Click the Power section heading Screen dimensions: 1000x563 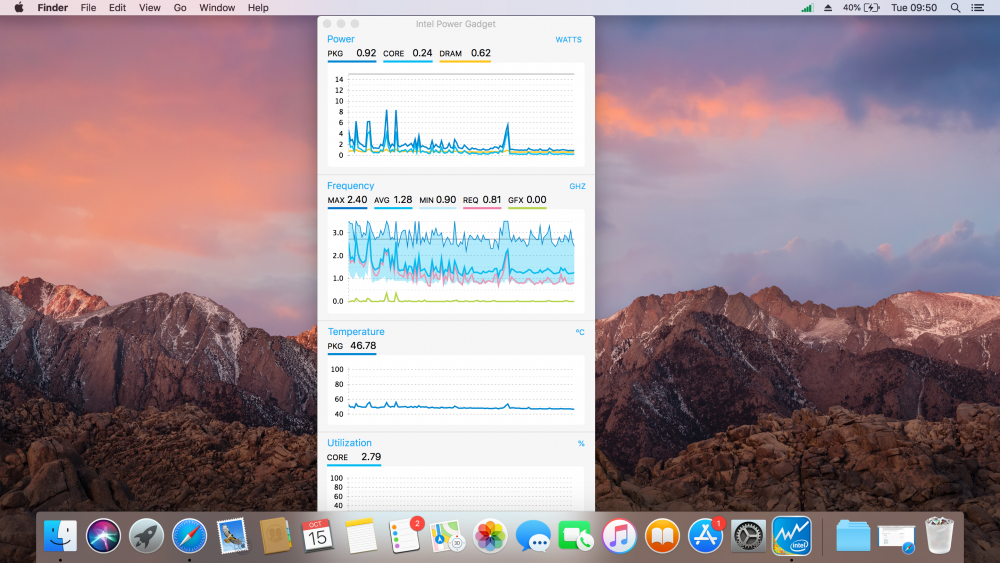point(341,39)
